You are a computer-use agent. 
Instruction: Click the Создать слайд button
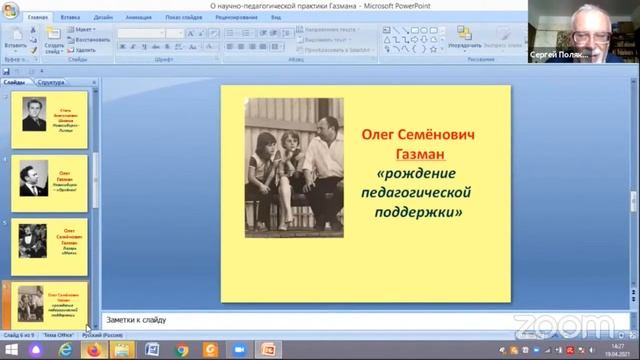click(x=54, y=40)
